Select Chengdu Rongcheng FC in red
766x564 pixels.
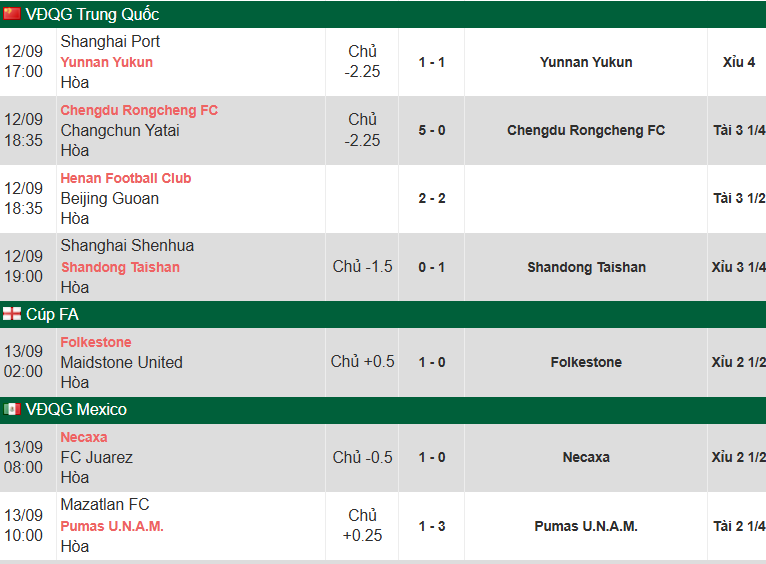[x=139, y=110]
